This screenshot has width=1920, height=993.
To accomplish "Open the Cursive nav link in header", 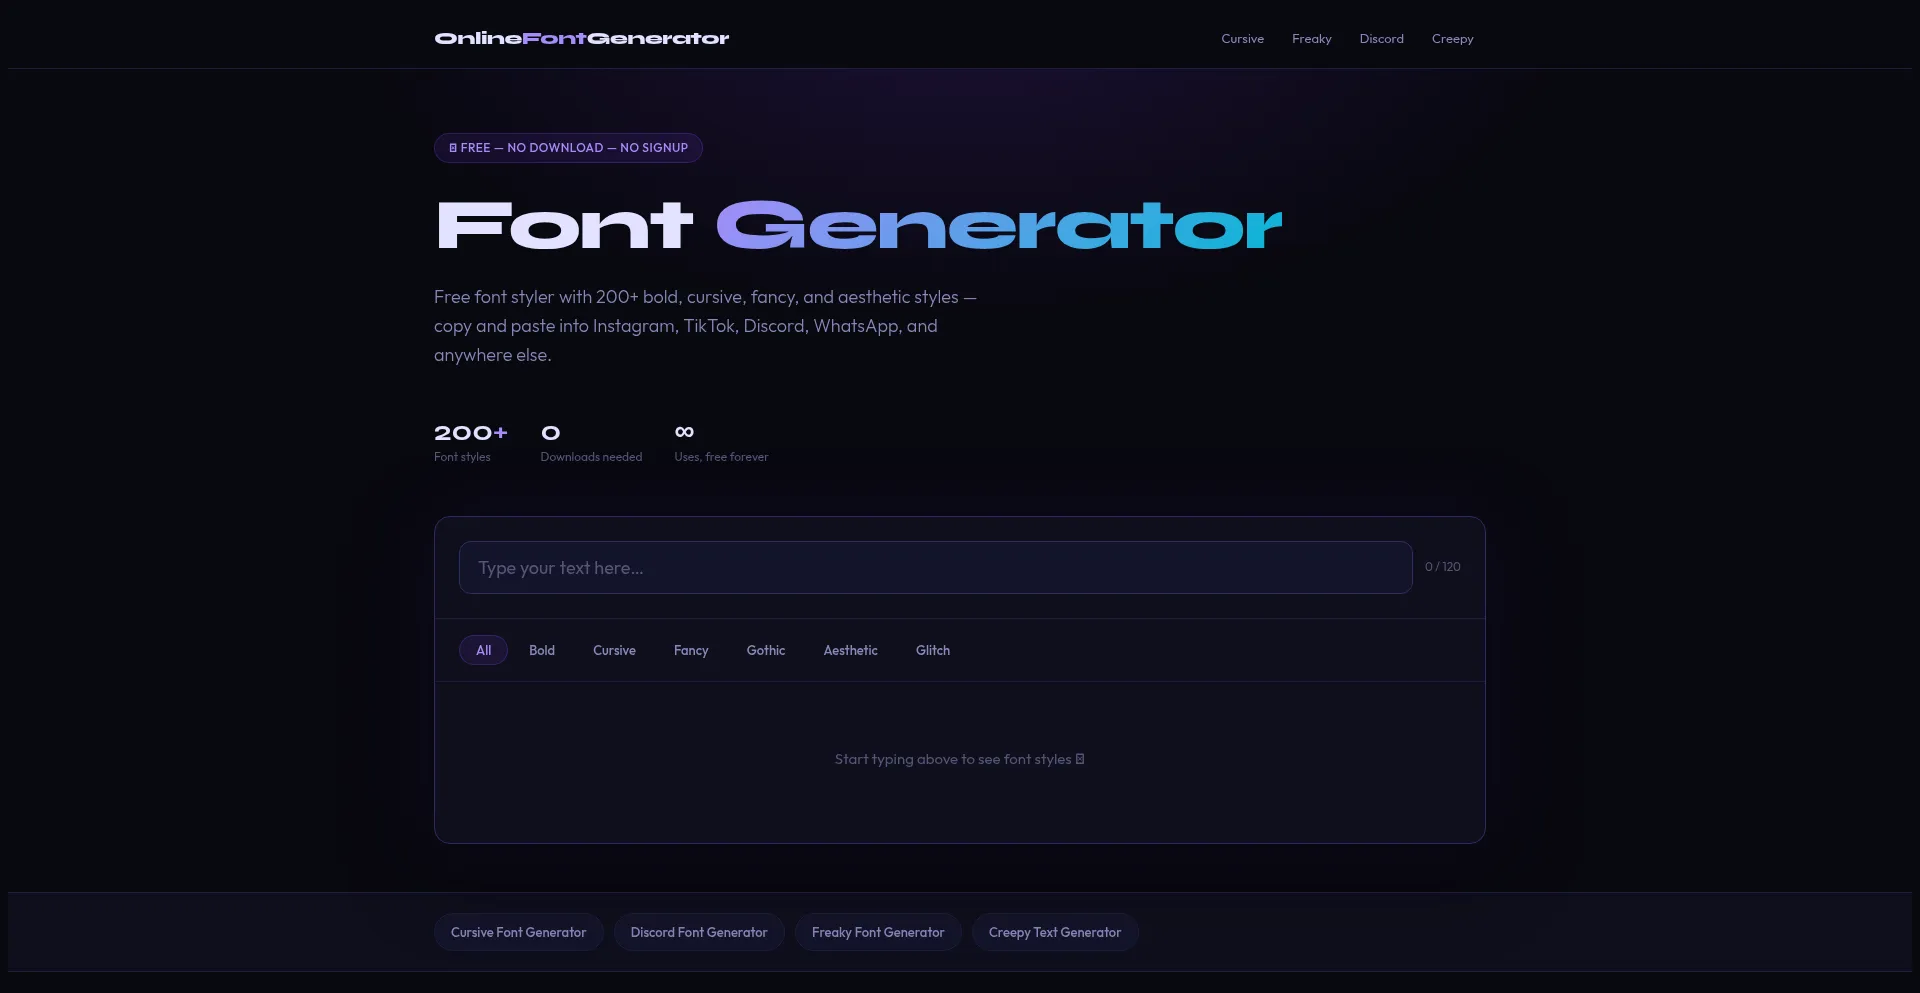I will tap(1242, 39).
